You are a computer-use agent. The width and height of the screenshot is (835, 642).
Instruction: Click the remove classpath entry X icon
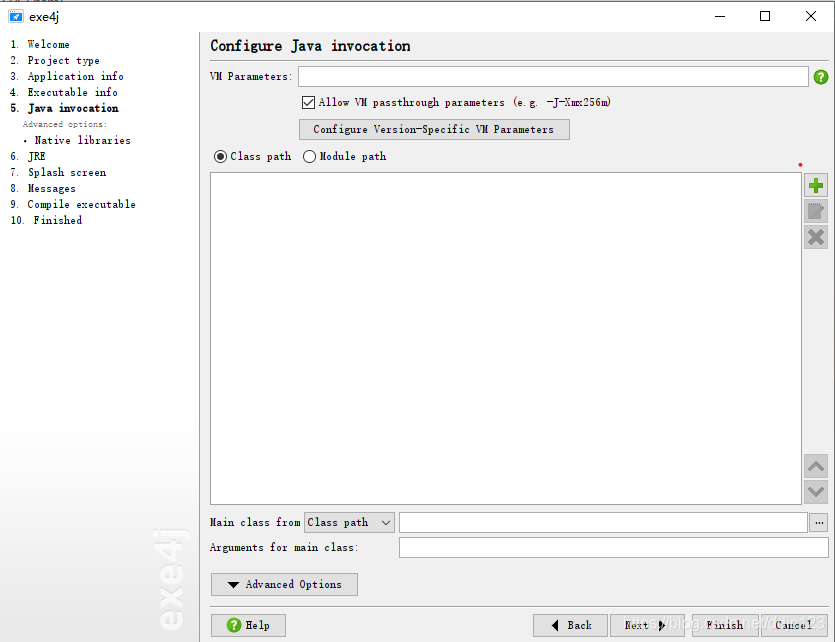tap(816, 237)
